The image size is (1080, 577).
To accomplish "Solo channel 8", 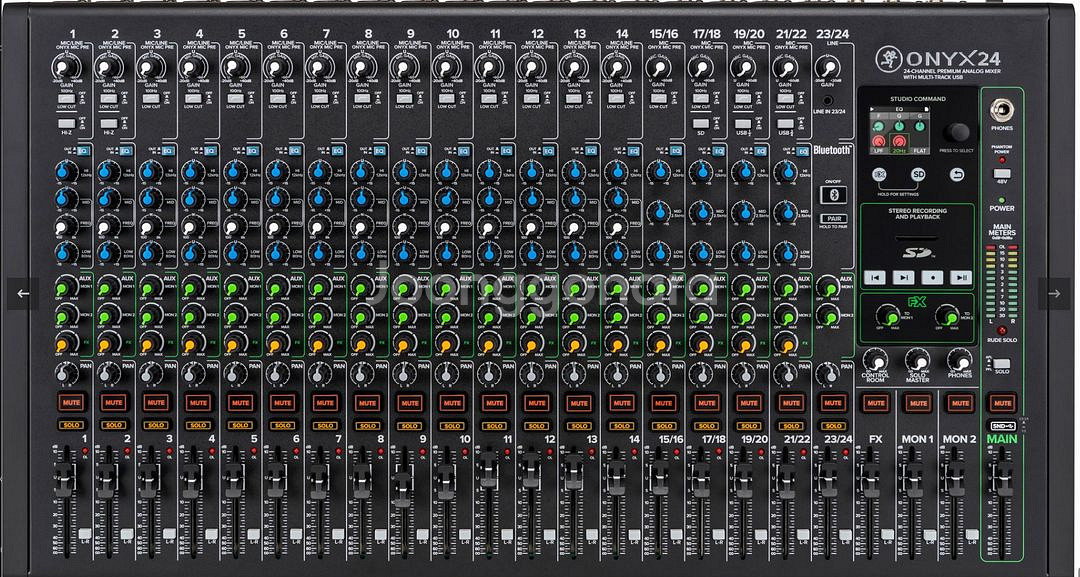I will [367, 425].
